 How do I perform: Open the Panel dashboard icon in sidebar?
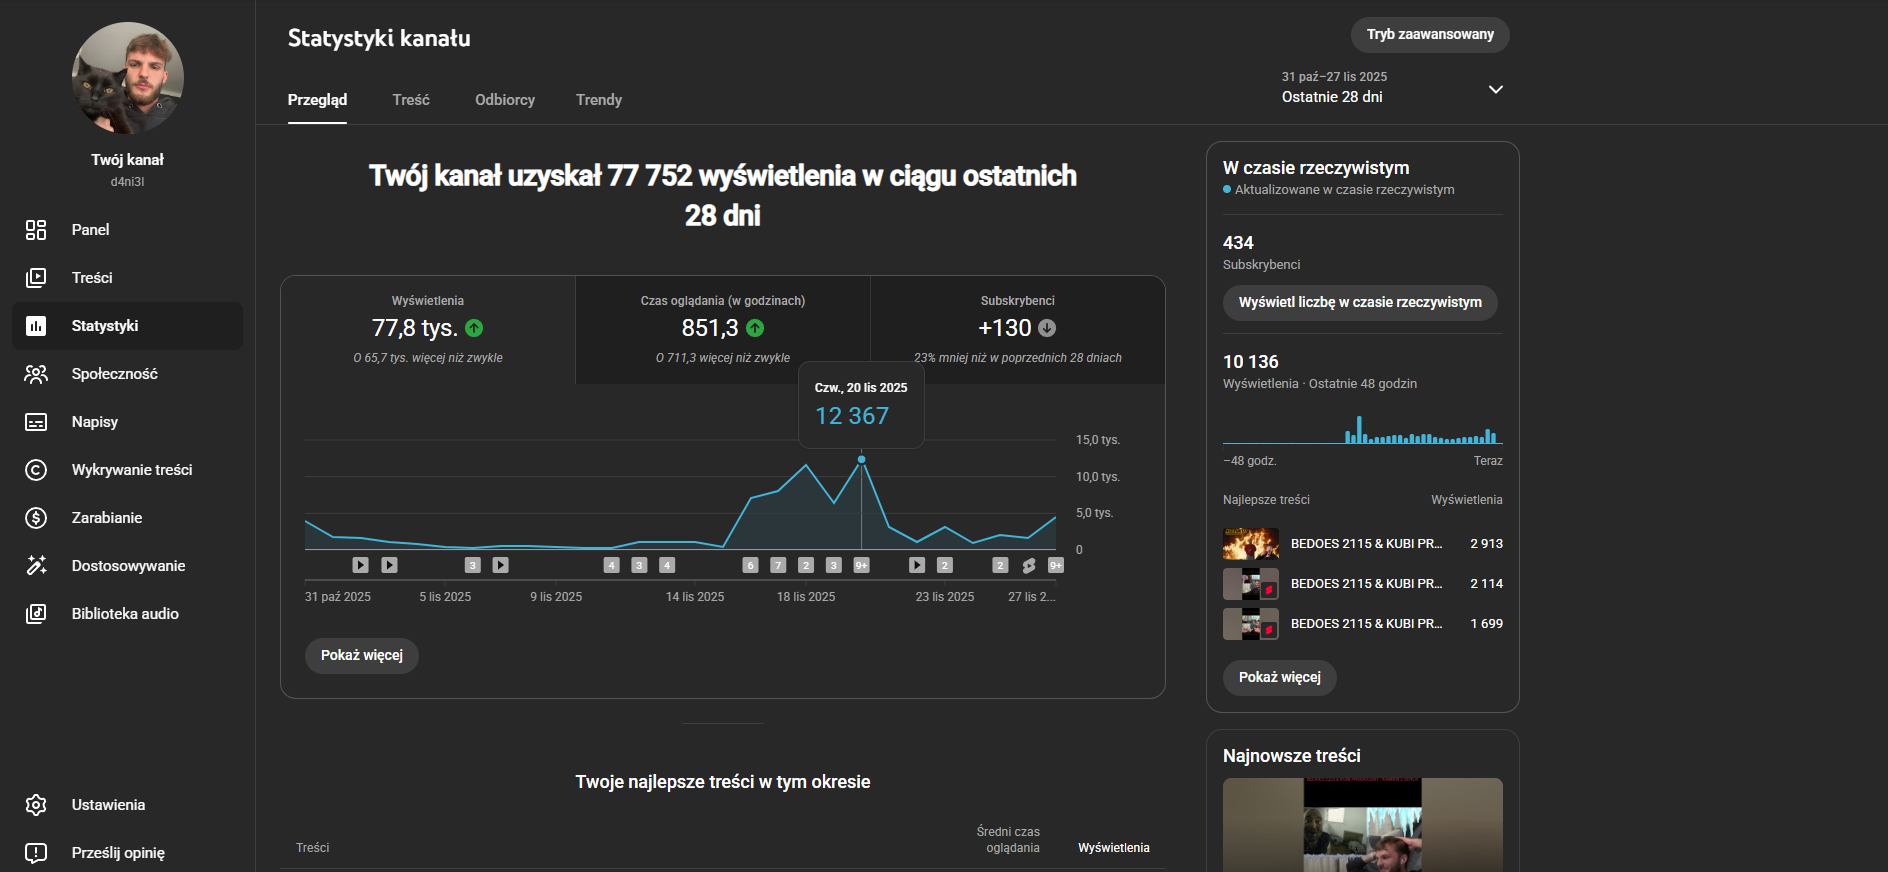36,230
